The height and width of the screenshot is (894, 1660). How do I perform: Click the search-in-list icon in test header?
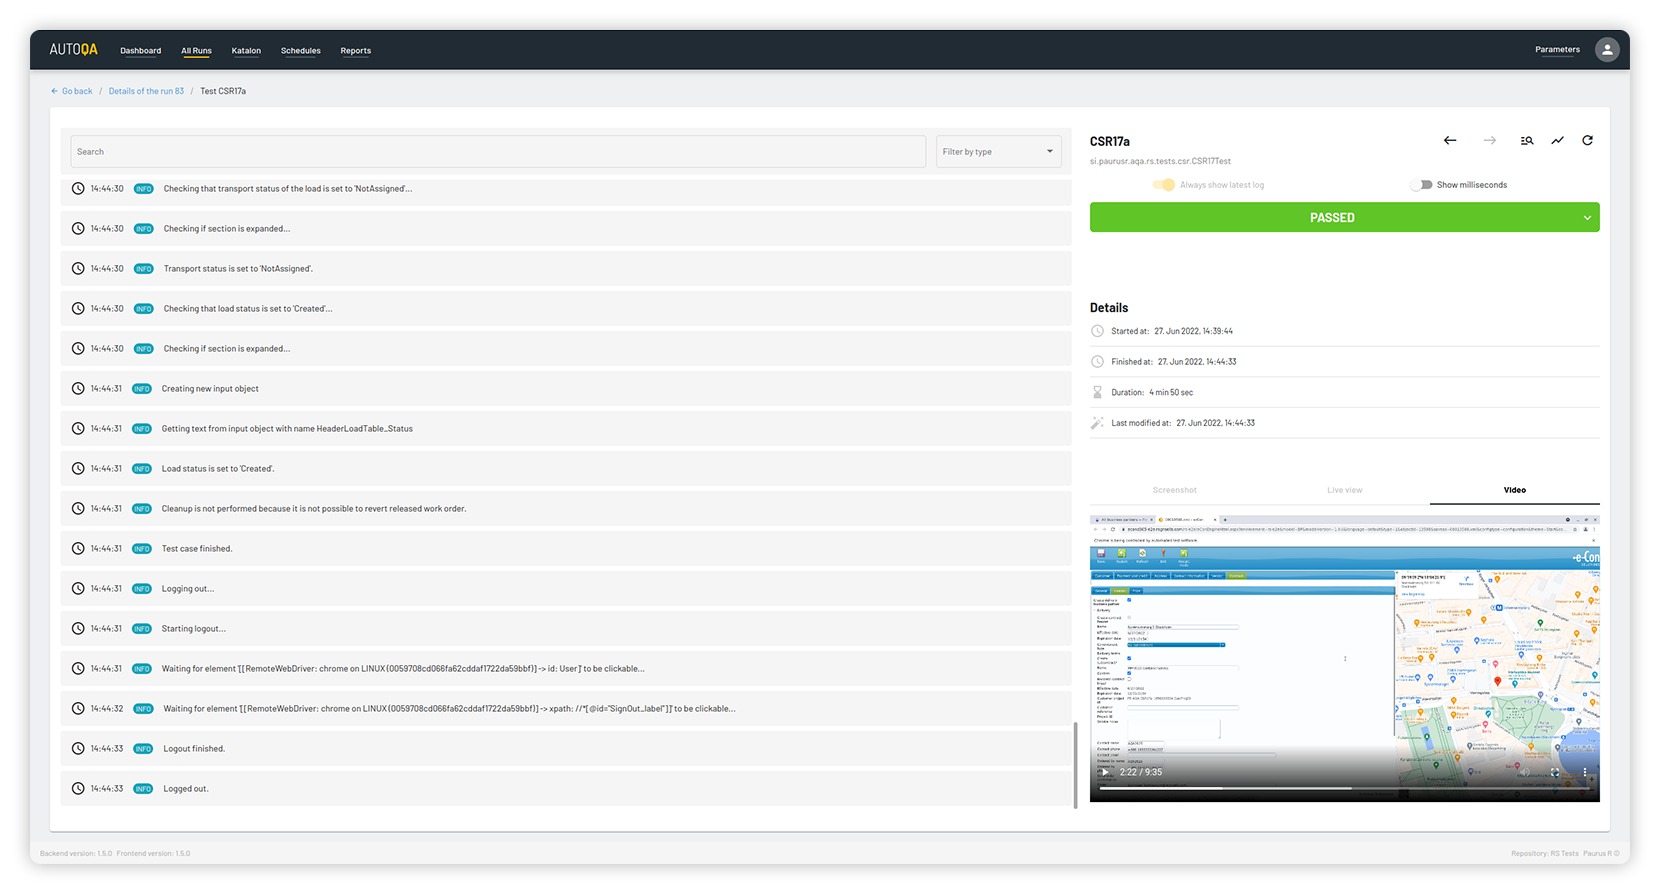pyautogui.click(x=1527, y=141)
